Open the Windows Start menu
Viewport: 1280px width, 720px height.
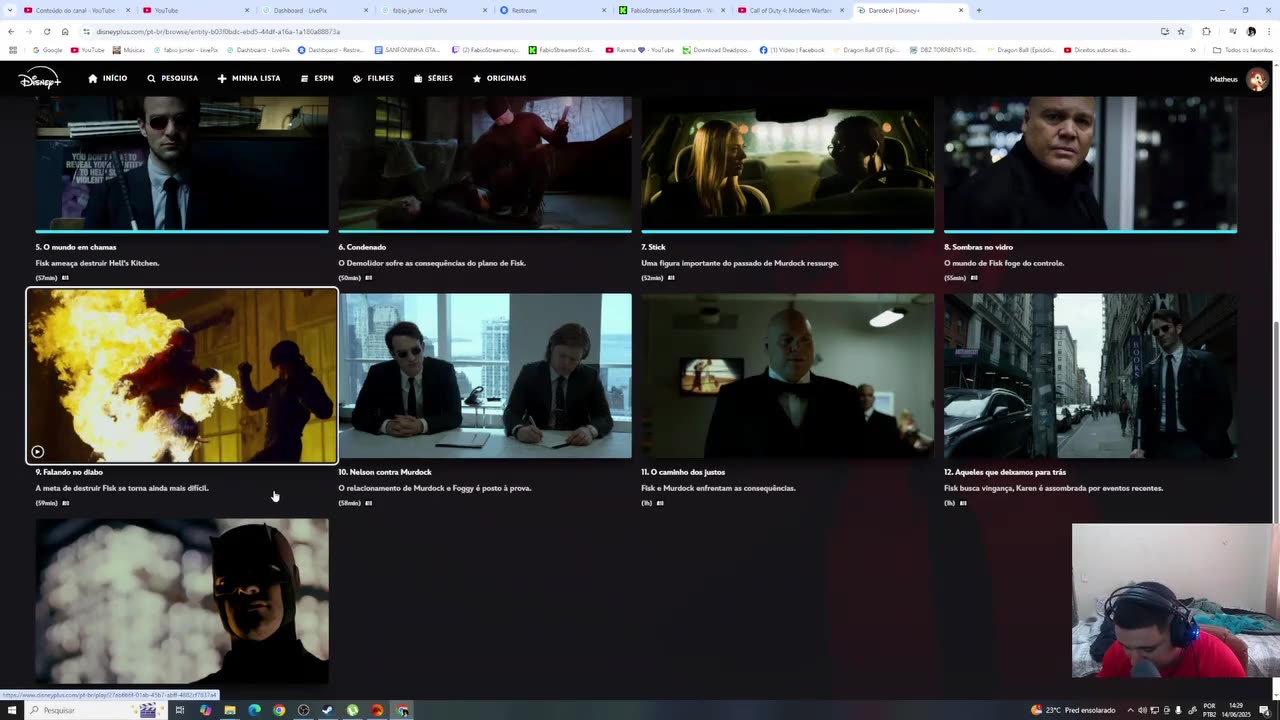[12, 710]
